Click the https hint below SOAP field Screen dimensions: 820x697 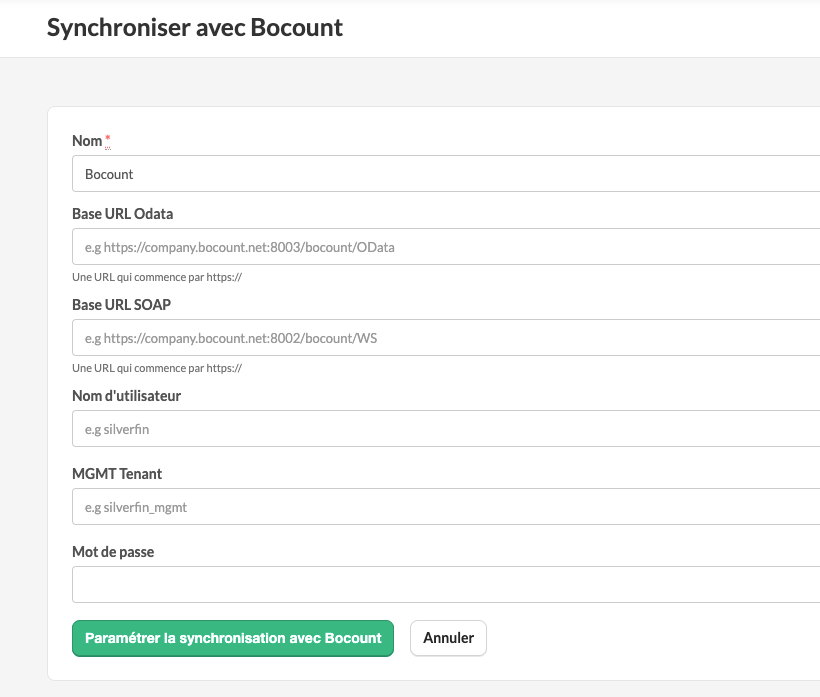coord(157,369)
